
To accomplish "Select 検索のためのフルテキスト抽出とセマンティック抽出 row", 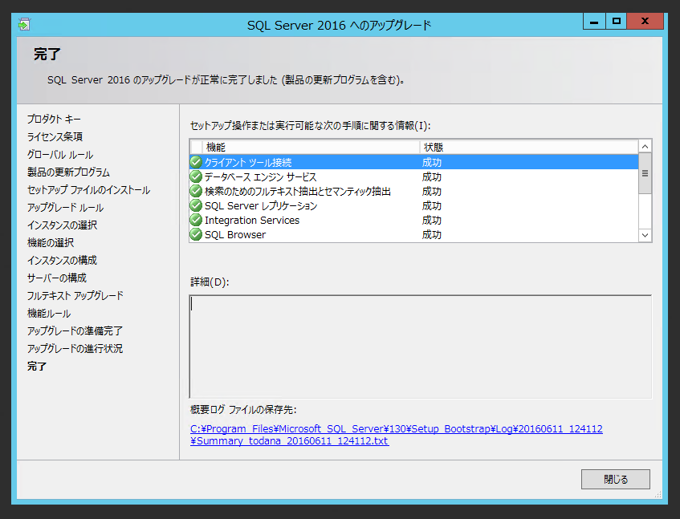I will click(x=414, y=191).
